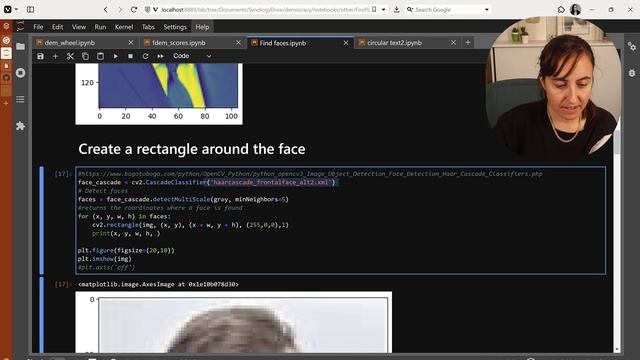The width and height of the screenshot is (640, 360).
Task: Toggle the browser side panel
Action: pyautogui.click(x=30, y=9)
